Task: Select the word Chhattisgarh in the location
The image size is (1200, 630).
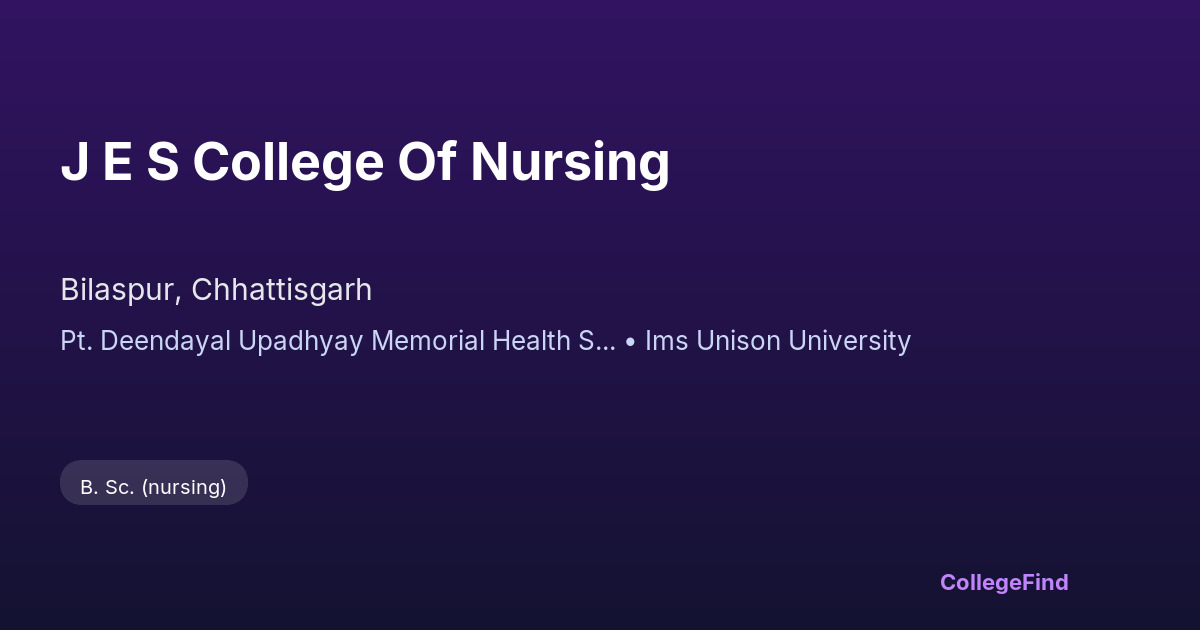Action: pos(281,290)
